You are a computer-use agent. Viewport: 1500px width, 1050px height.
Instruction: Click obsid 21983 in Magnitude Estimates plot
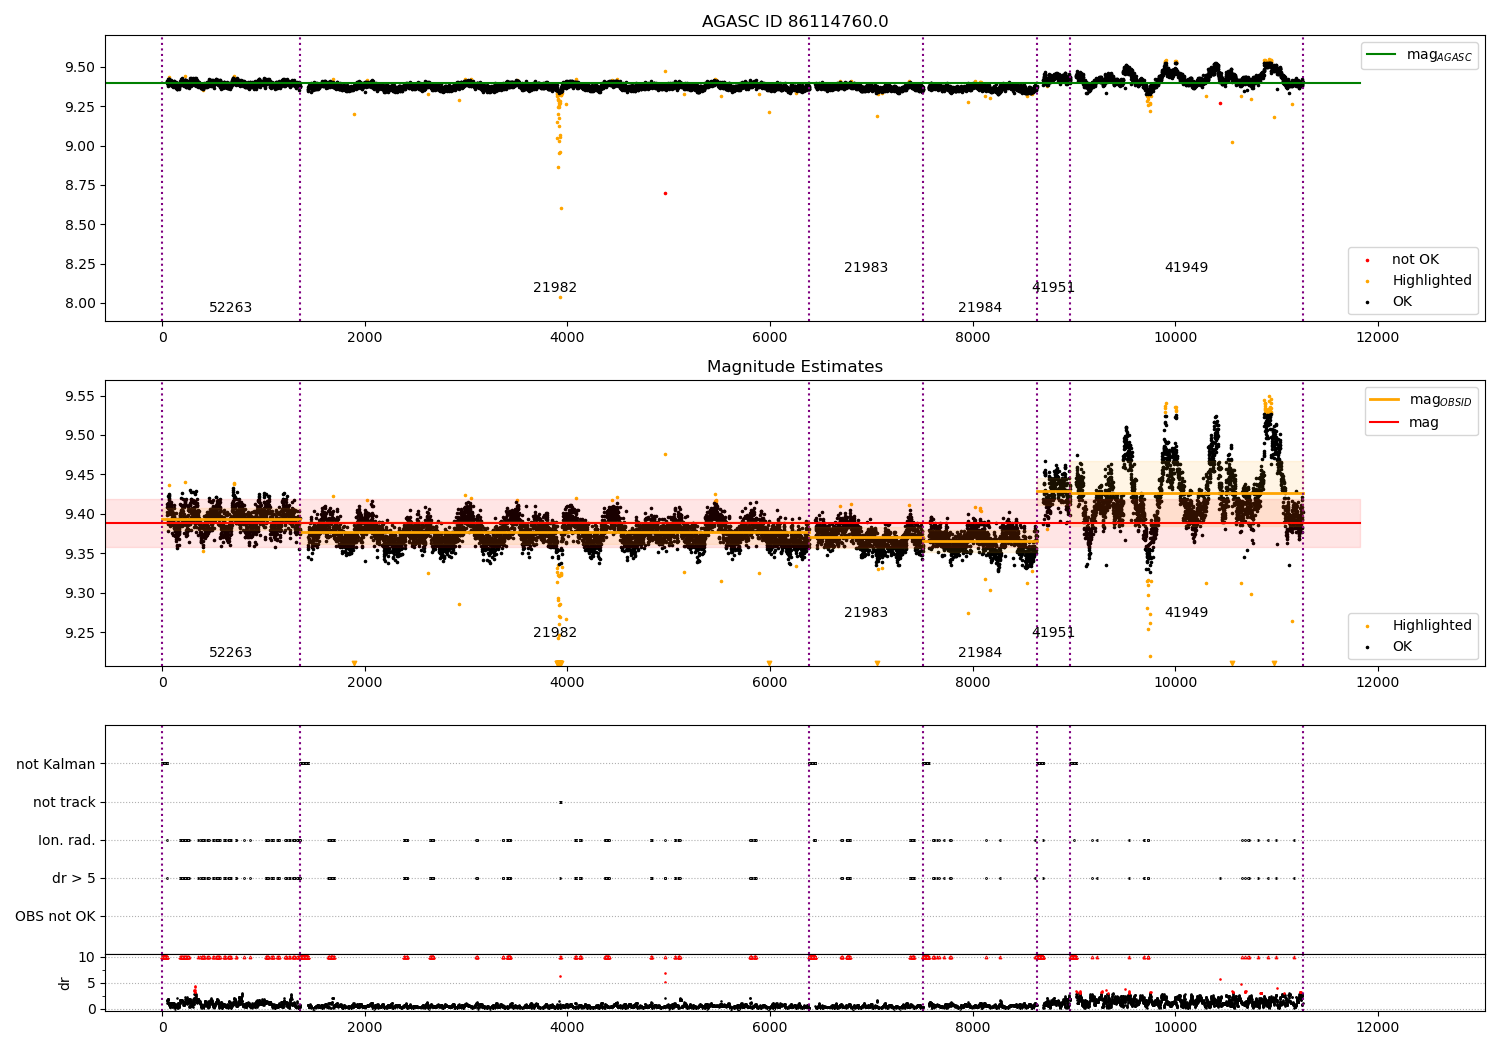coord(866,613)
